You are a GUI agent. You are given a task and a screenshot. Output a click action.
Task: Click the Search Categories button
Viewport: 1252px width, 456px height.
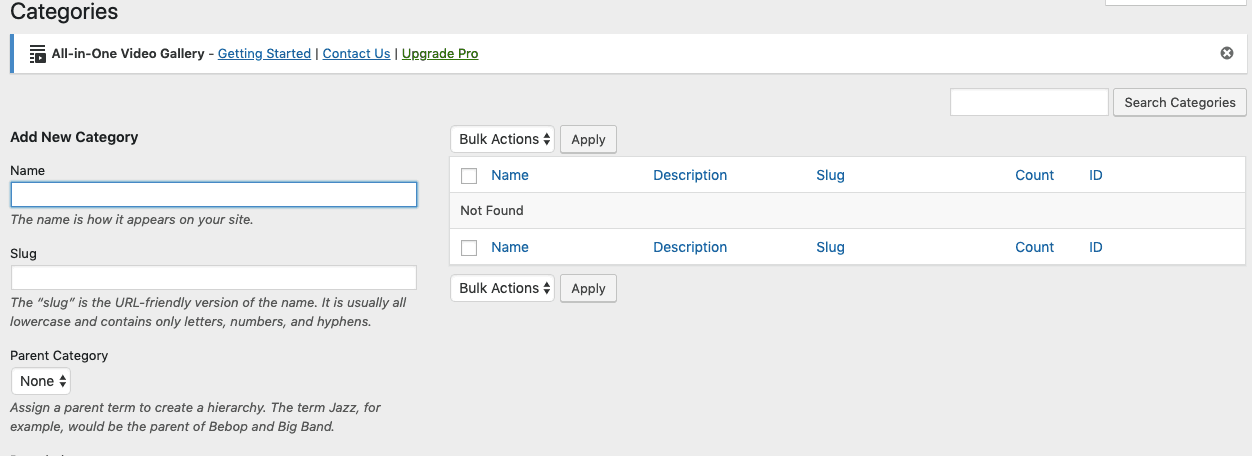pos(1180,102)
